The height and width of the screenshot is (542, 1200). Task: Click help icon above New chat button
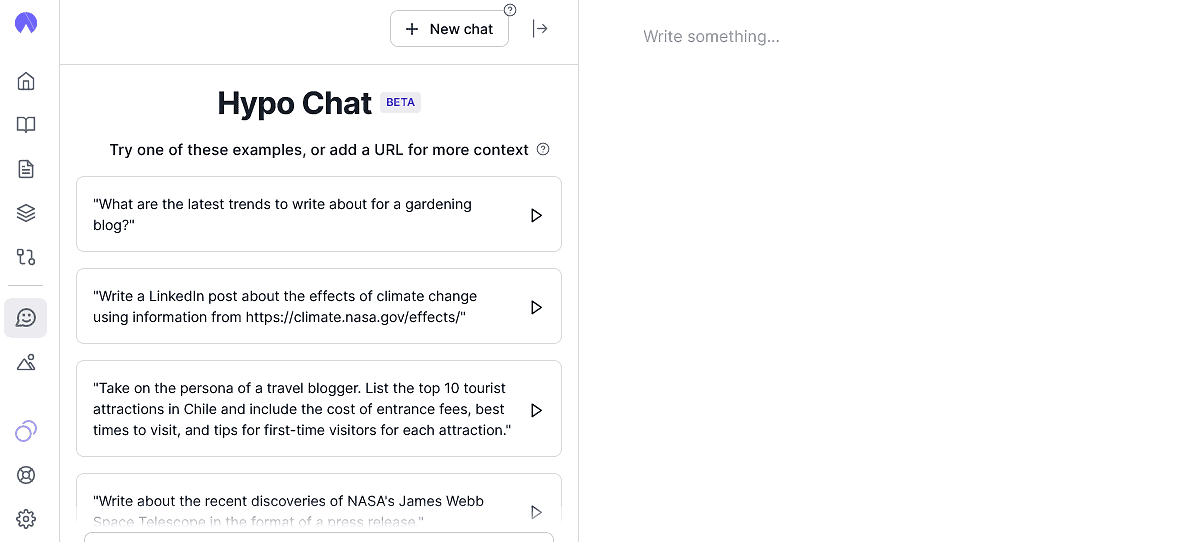(x=510, y=10)
